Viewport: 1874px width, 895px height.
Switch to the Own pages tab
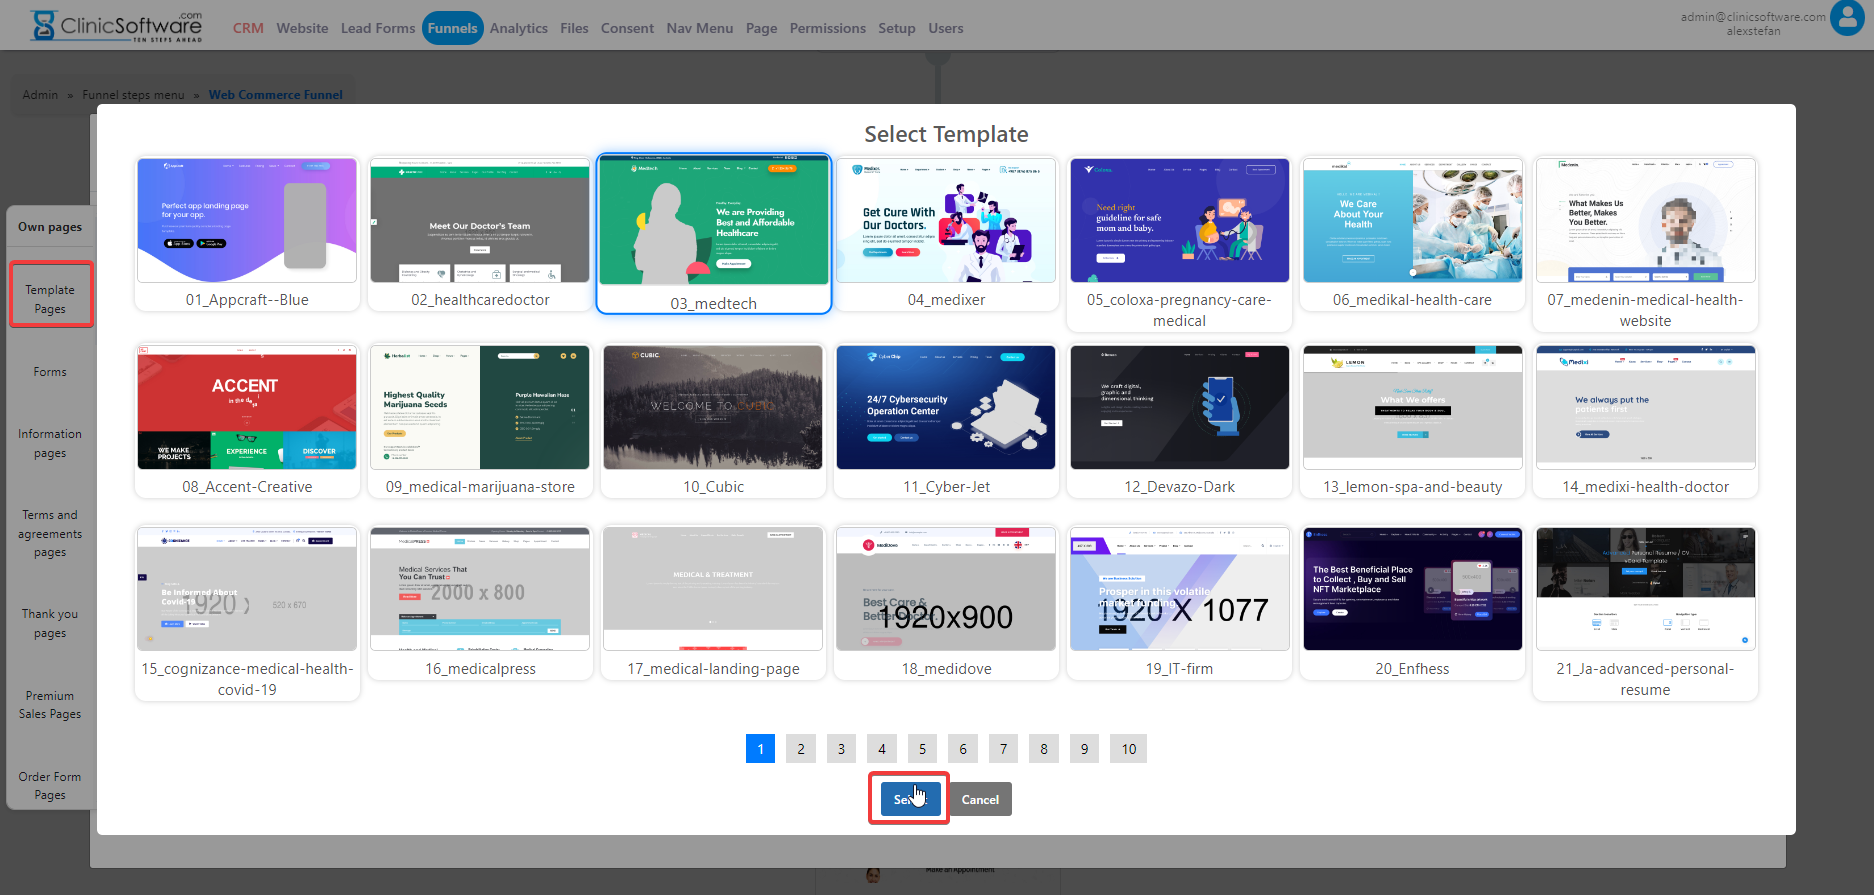click(50, 227)
